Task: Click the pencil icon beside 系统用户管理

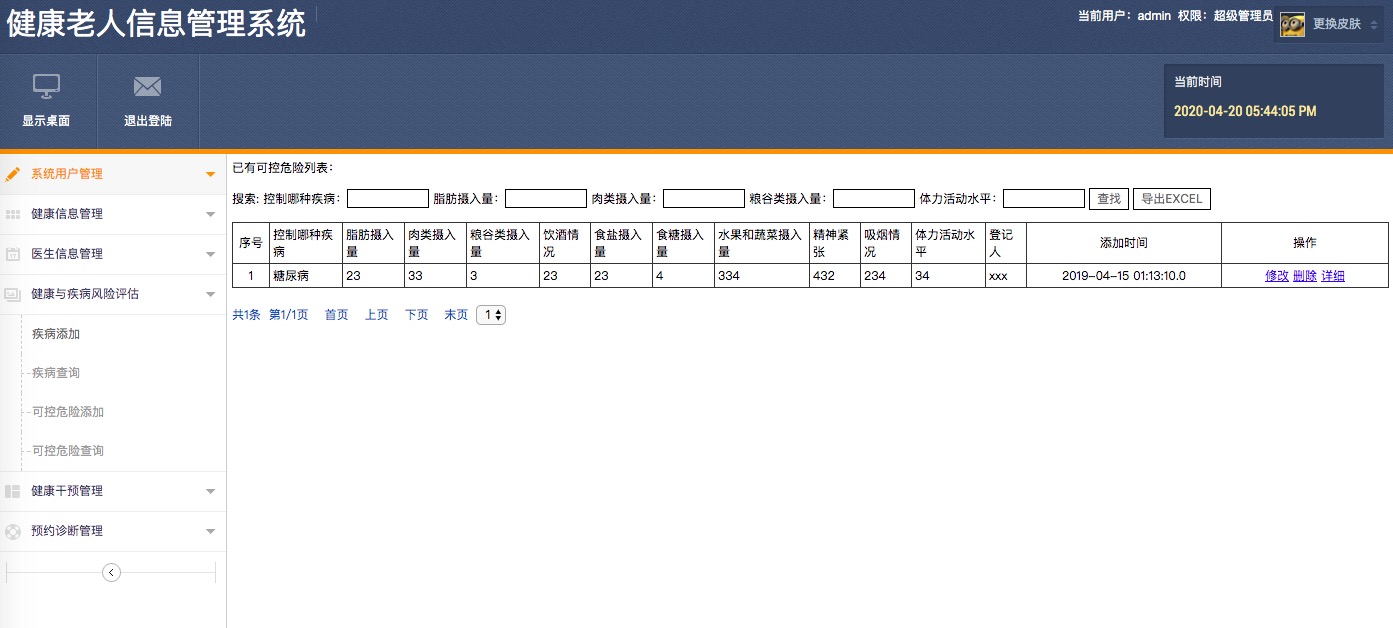Action: pos(13,174)
